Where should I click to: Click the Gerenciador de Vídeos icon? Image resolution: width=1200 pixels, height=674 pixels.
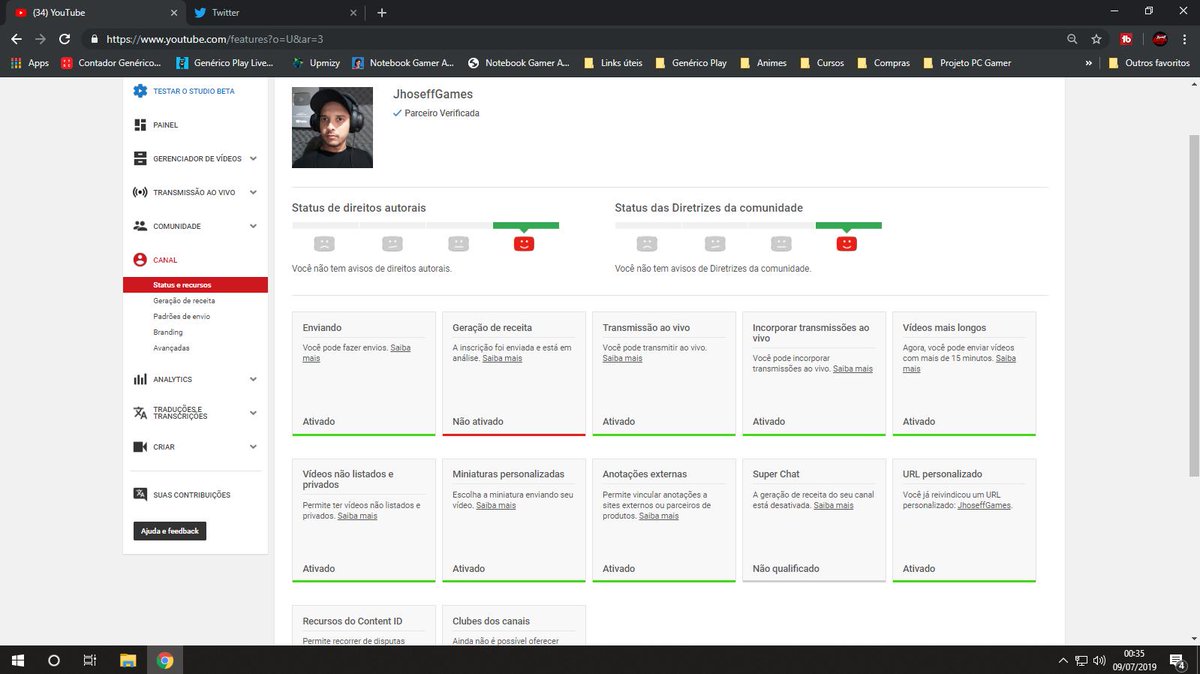(140, 158)
